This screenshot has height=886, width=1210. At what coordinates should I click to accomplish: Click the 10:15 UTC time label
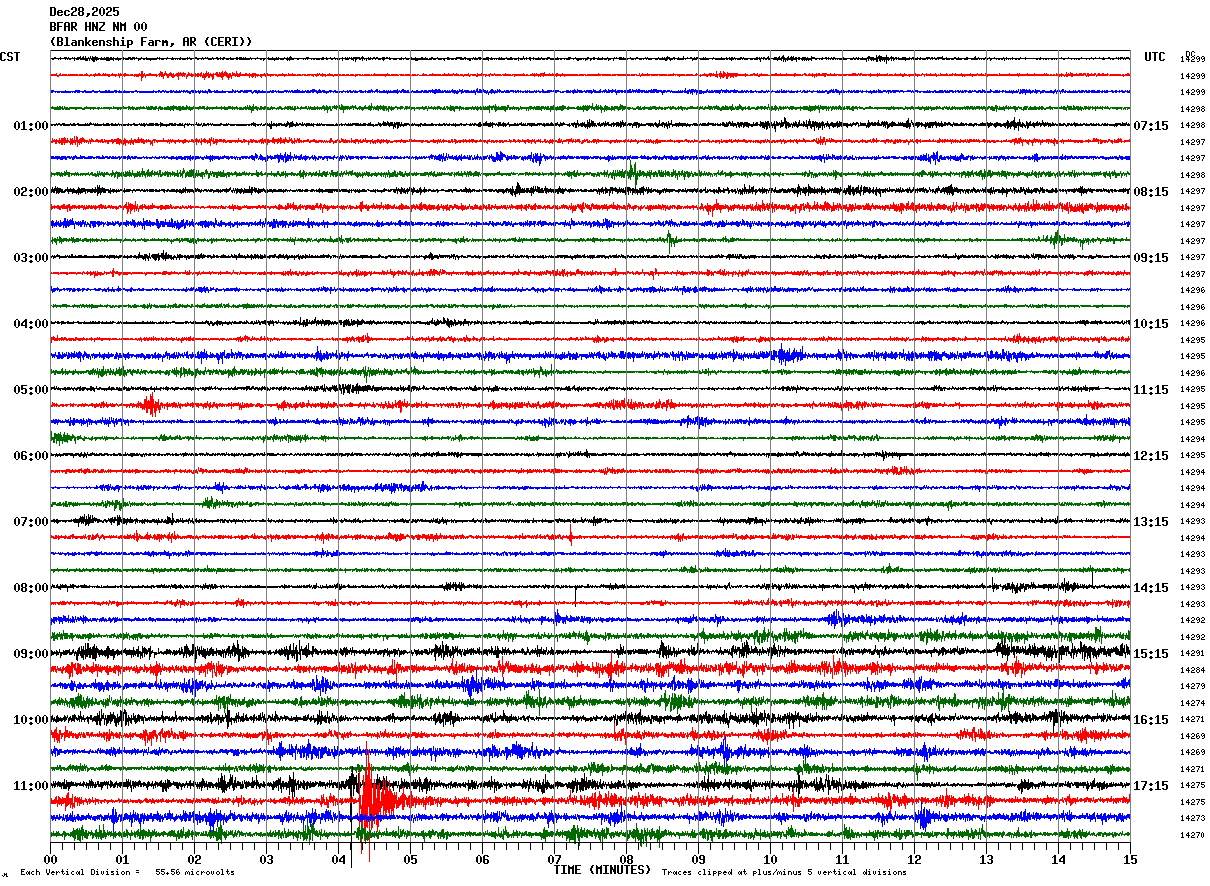1151,324
